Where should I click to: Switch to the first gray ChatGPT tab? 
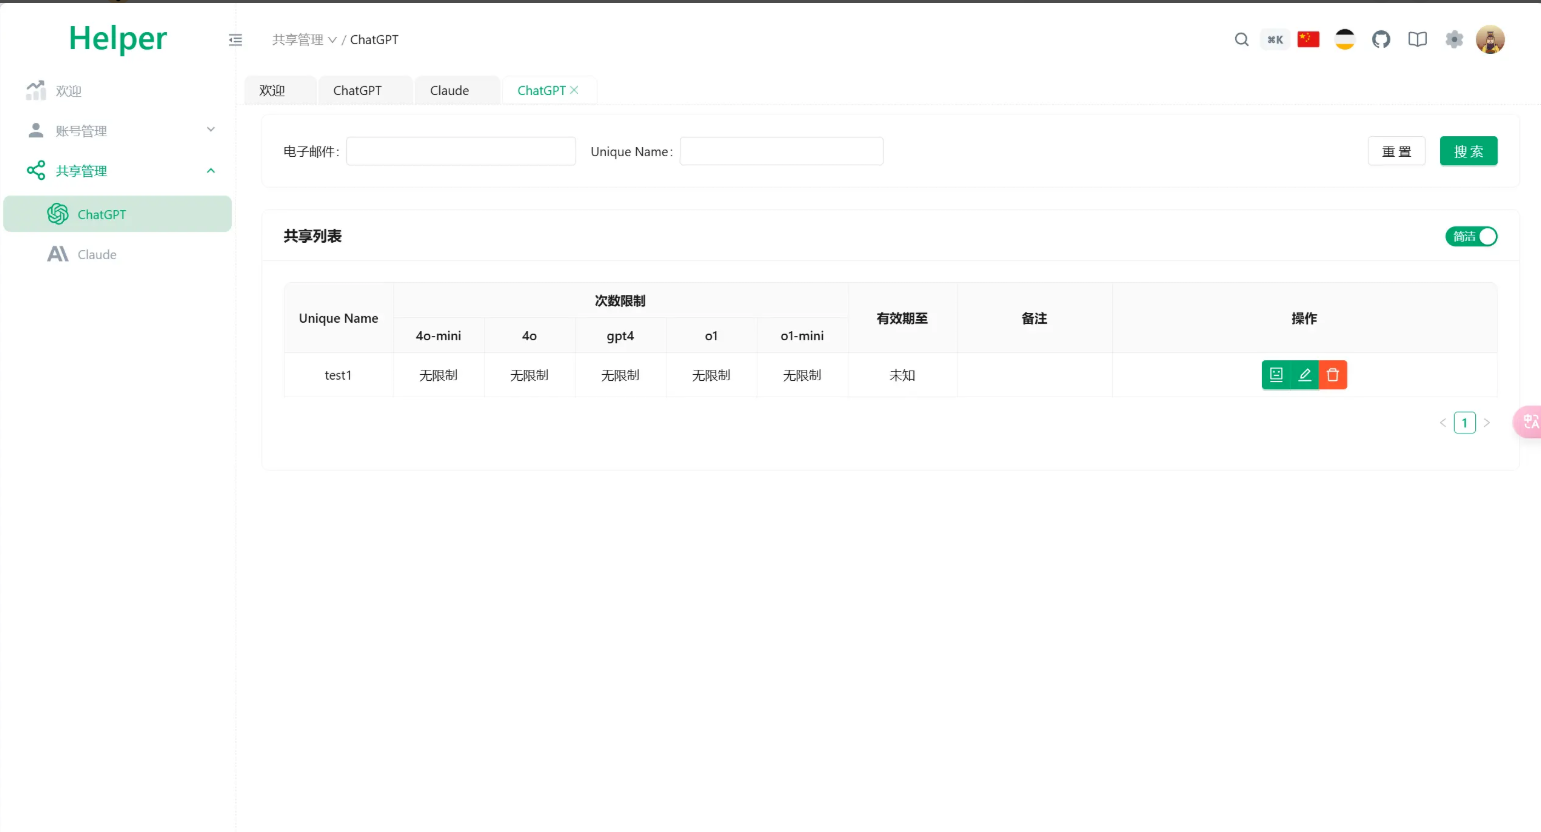click(x=365, y=90)
